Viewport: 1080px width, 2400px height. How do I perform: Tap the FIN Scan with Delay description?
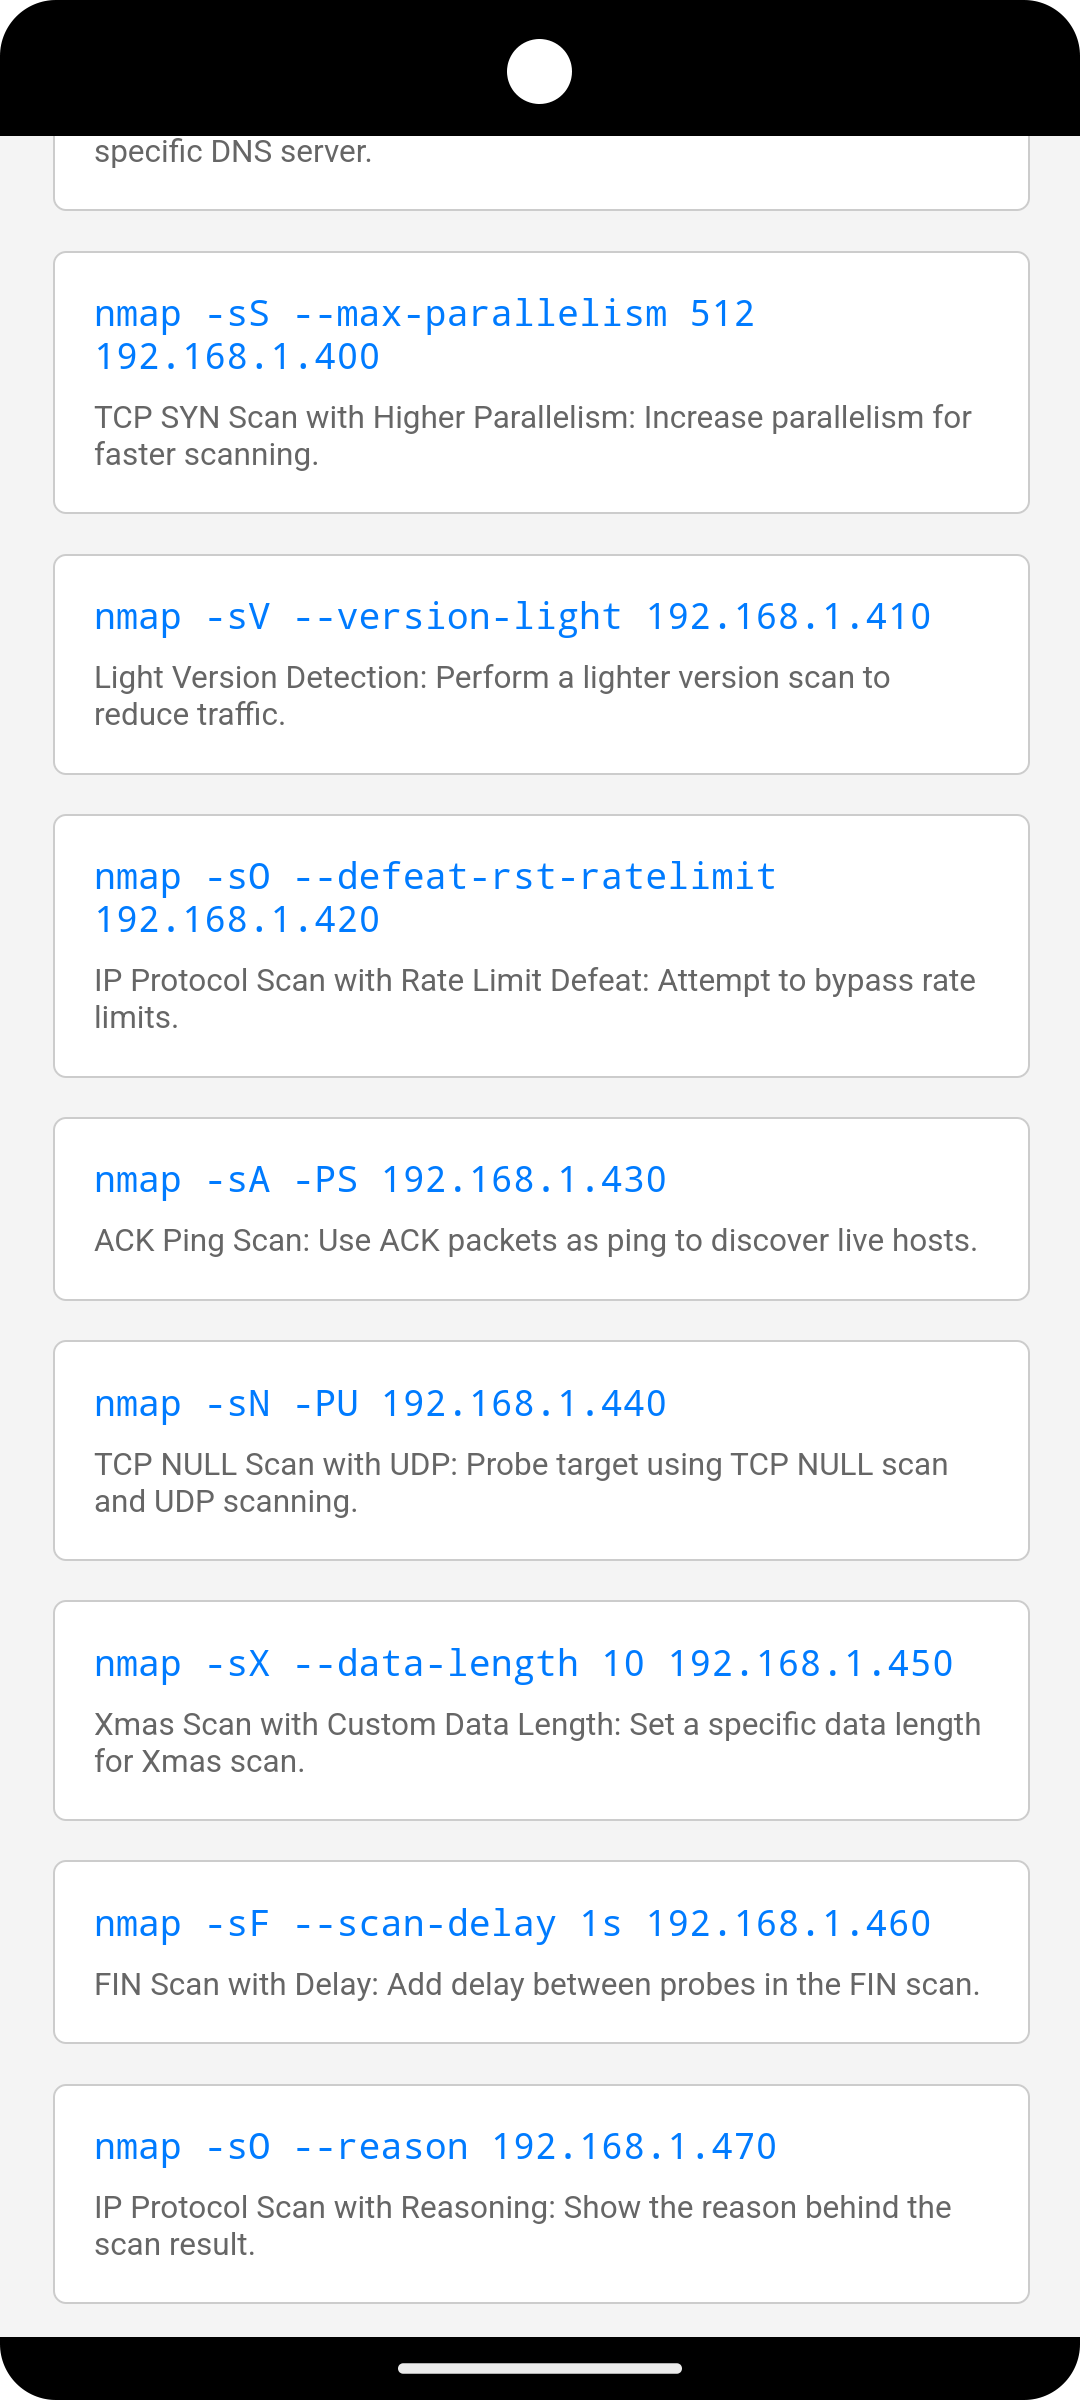[x=537, y=1984]
